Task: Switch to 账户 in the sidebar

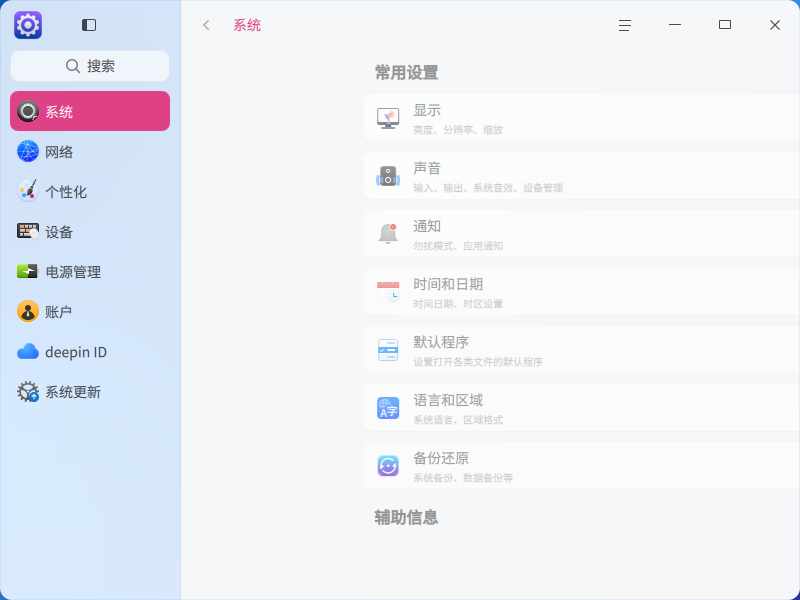Action: point(90,312)
